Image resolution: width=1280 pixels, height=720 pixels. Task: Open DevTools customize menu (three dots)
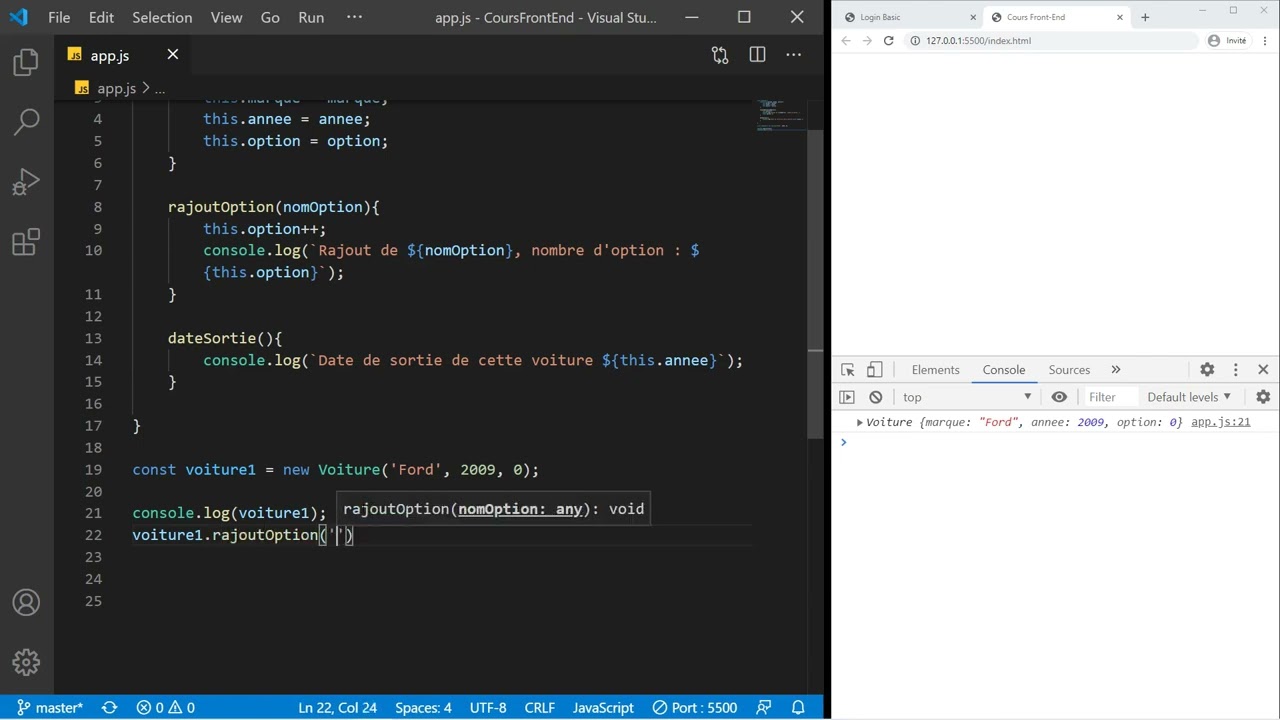point(1236,370)
